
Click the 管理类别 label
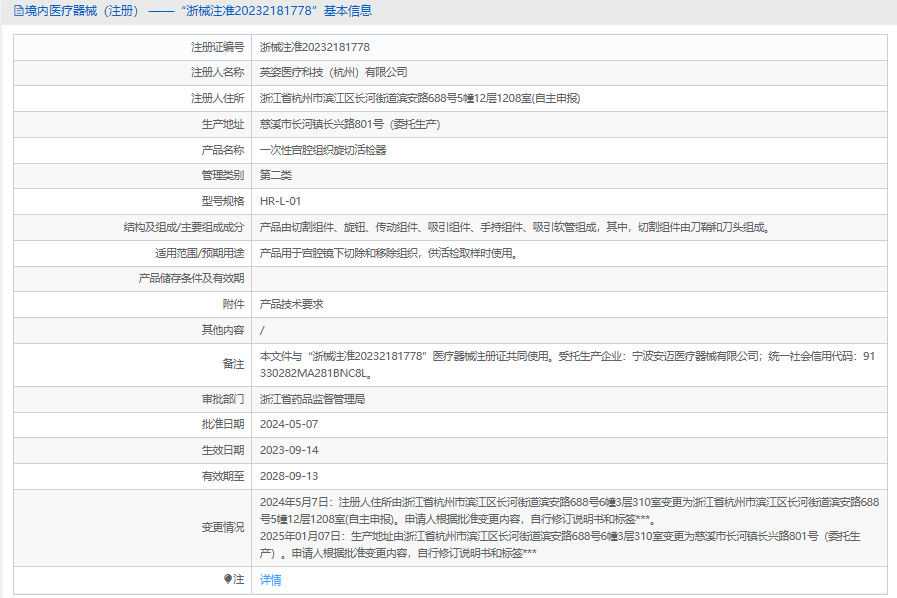(223, 175)
